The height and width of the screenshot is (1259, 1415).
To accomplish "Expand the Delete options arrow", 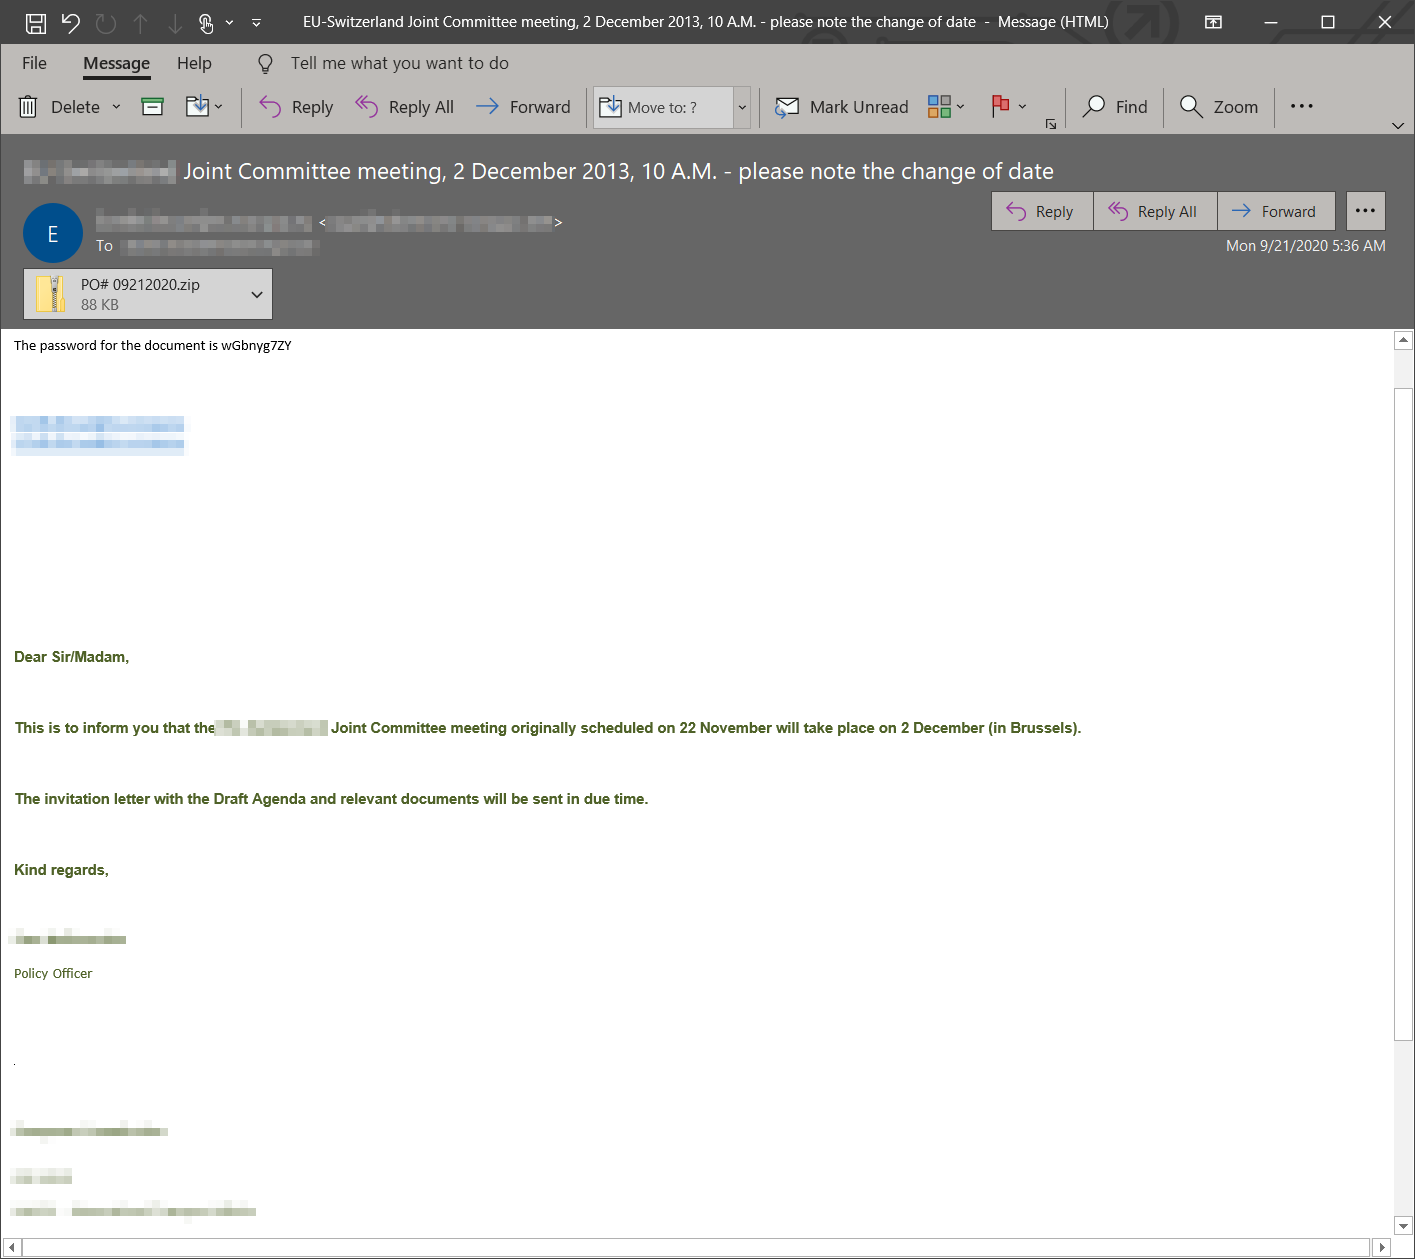I will [x=116, y=107].
